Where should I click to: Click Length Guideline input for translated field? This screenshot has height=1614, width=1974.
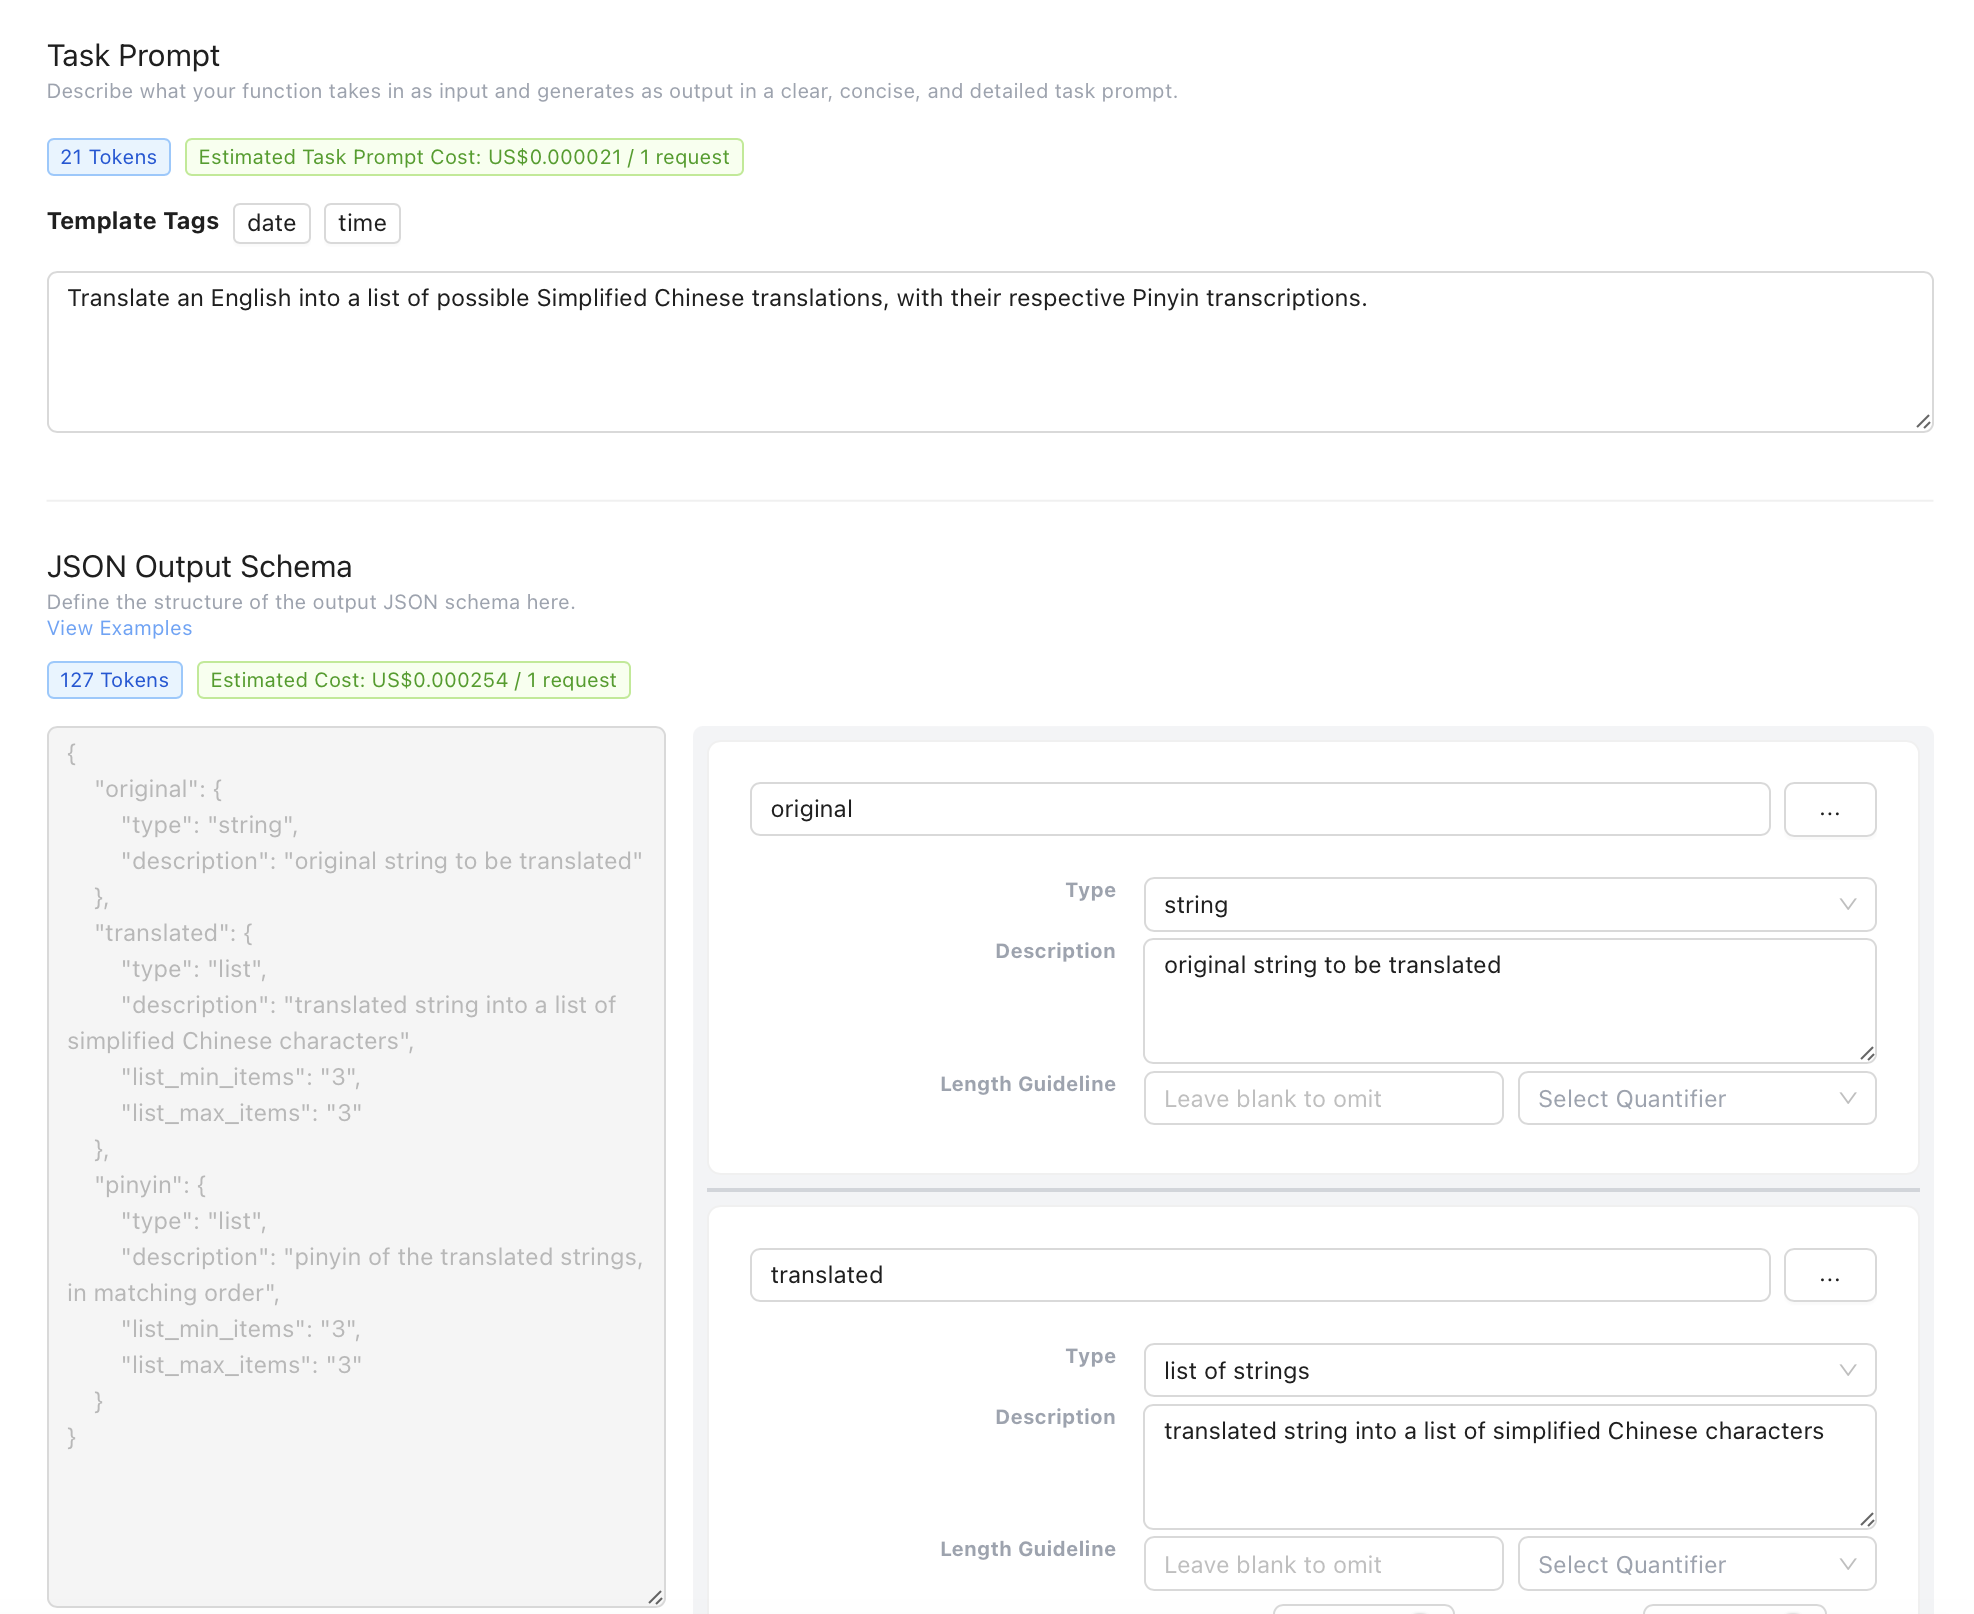pos(1322,1565)
